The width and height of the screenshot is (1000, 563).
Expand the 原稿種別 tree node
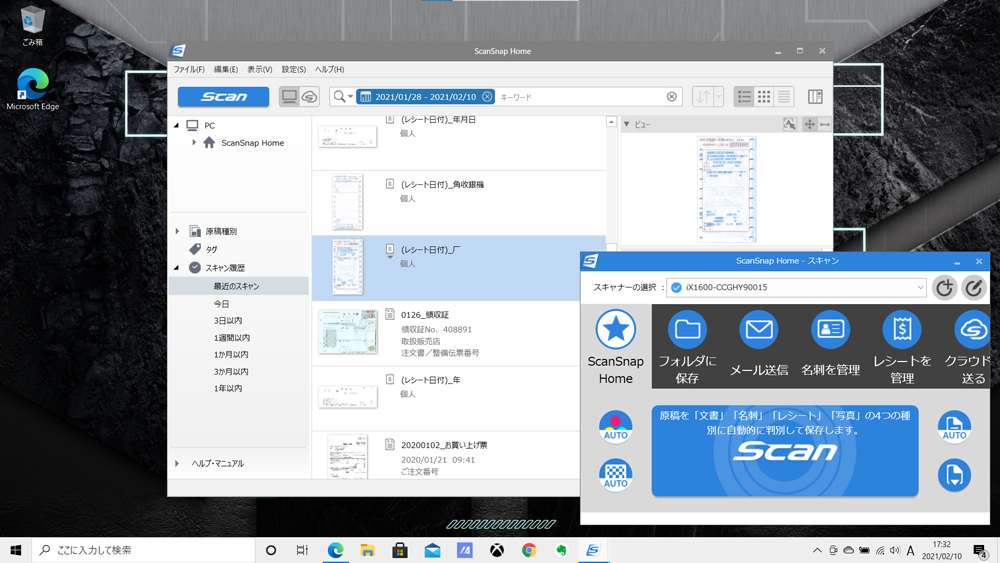[x=178, y=231]
